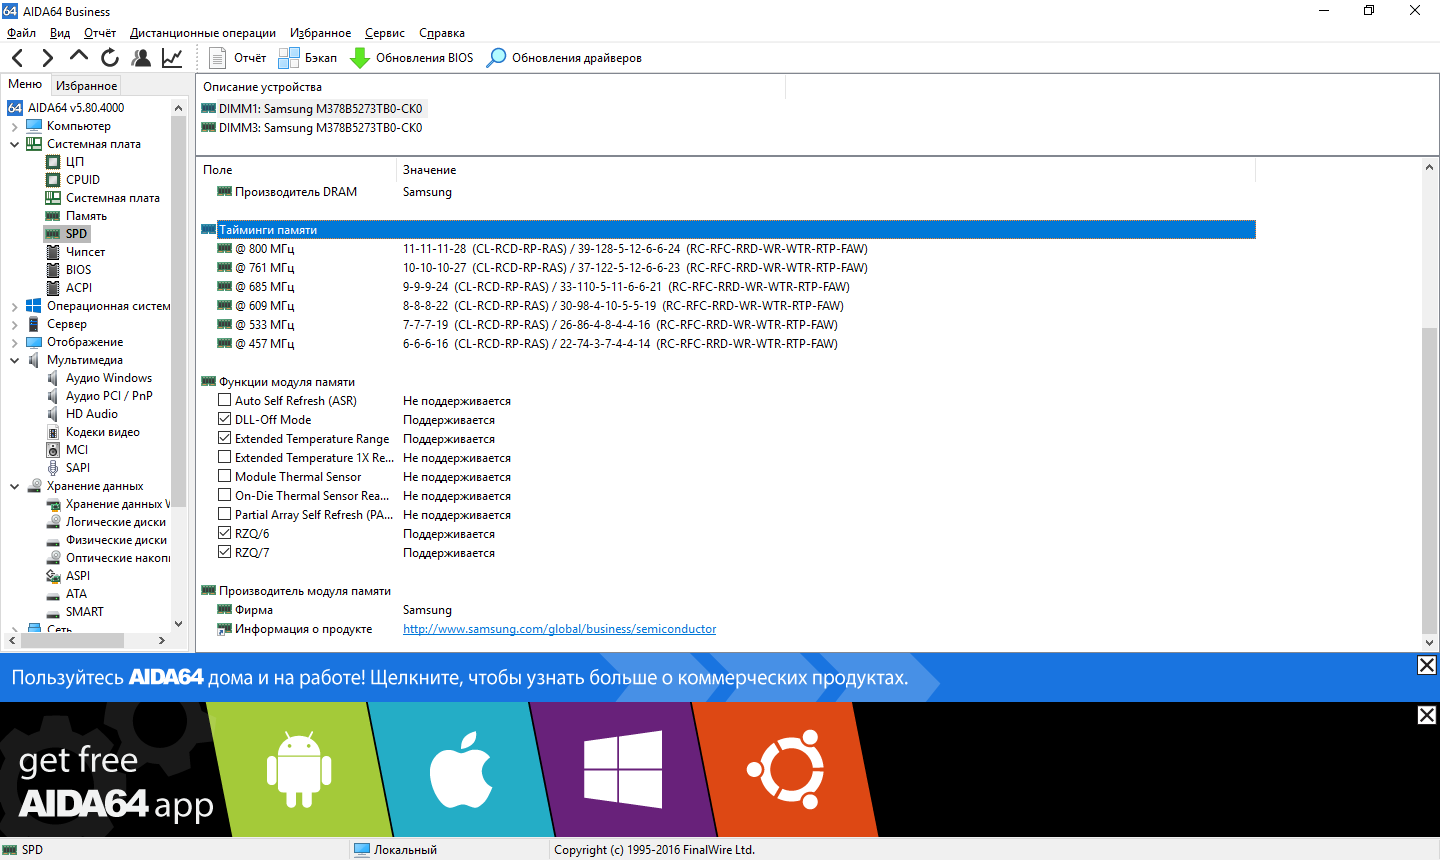Click the Значение column header
The image size is (1440, 860).
[826, 170]
